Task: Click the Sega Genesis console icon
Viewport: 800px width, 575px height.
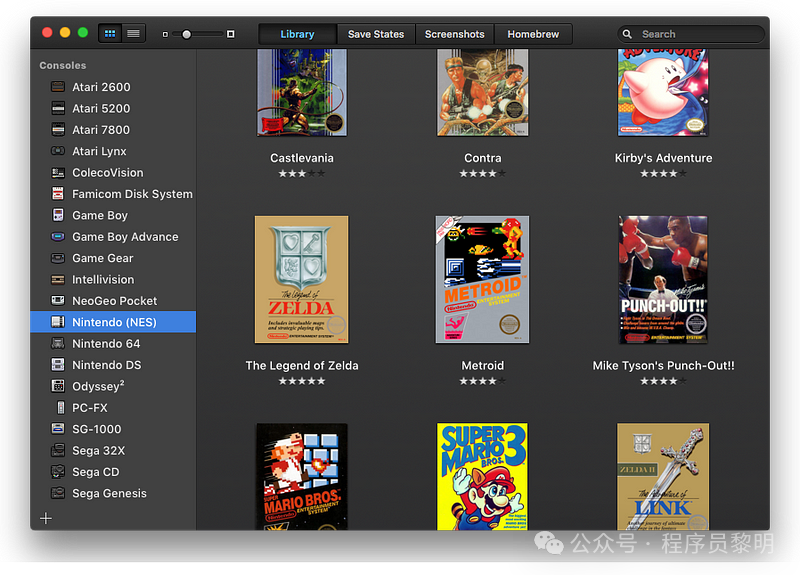Action: point(58,493)
